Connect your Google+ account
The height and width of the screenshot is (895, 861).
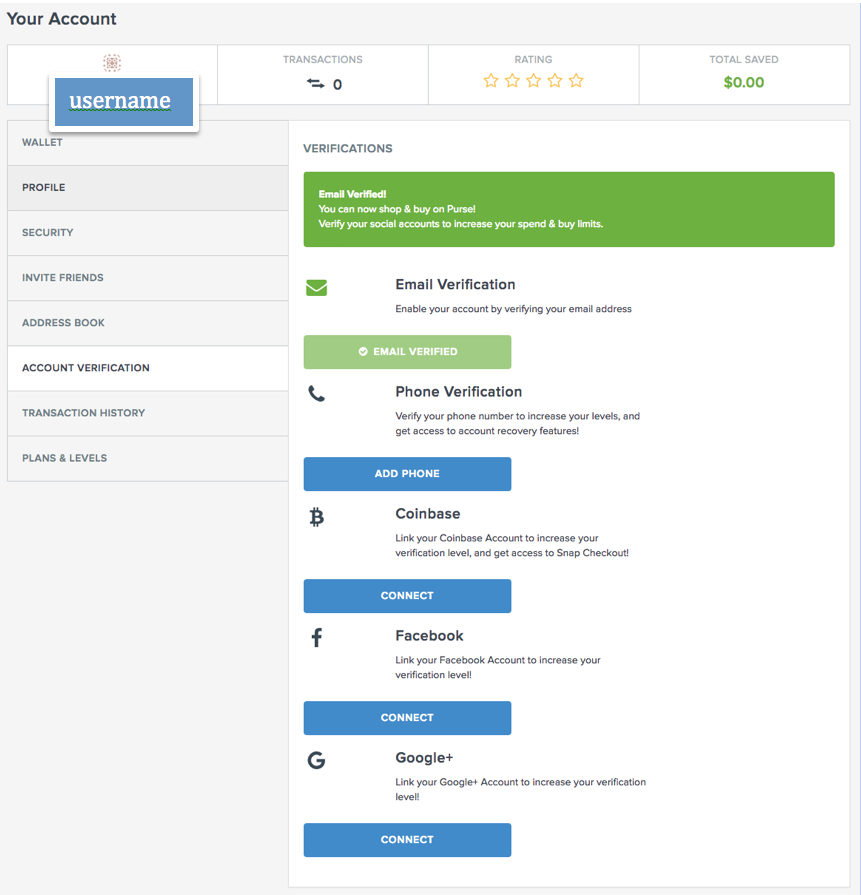tap(407, 840)
